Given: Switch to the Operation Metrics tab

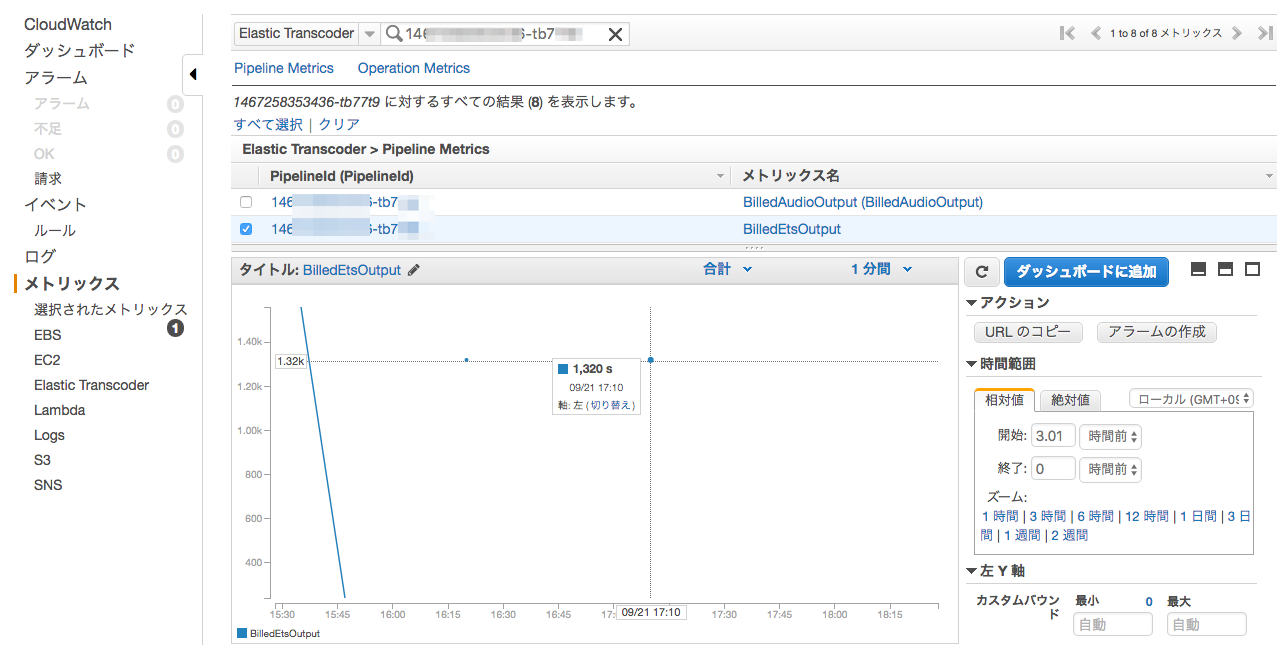Looking at the screenshot, I should tap(413, 67).
